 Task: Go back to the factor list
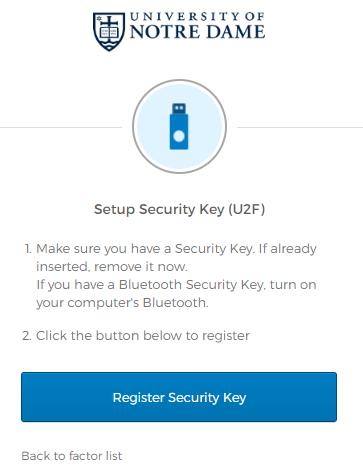coord(72,456)
